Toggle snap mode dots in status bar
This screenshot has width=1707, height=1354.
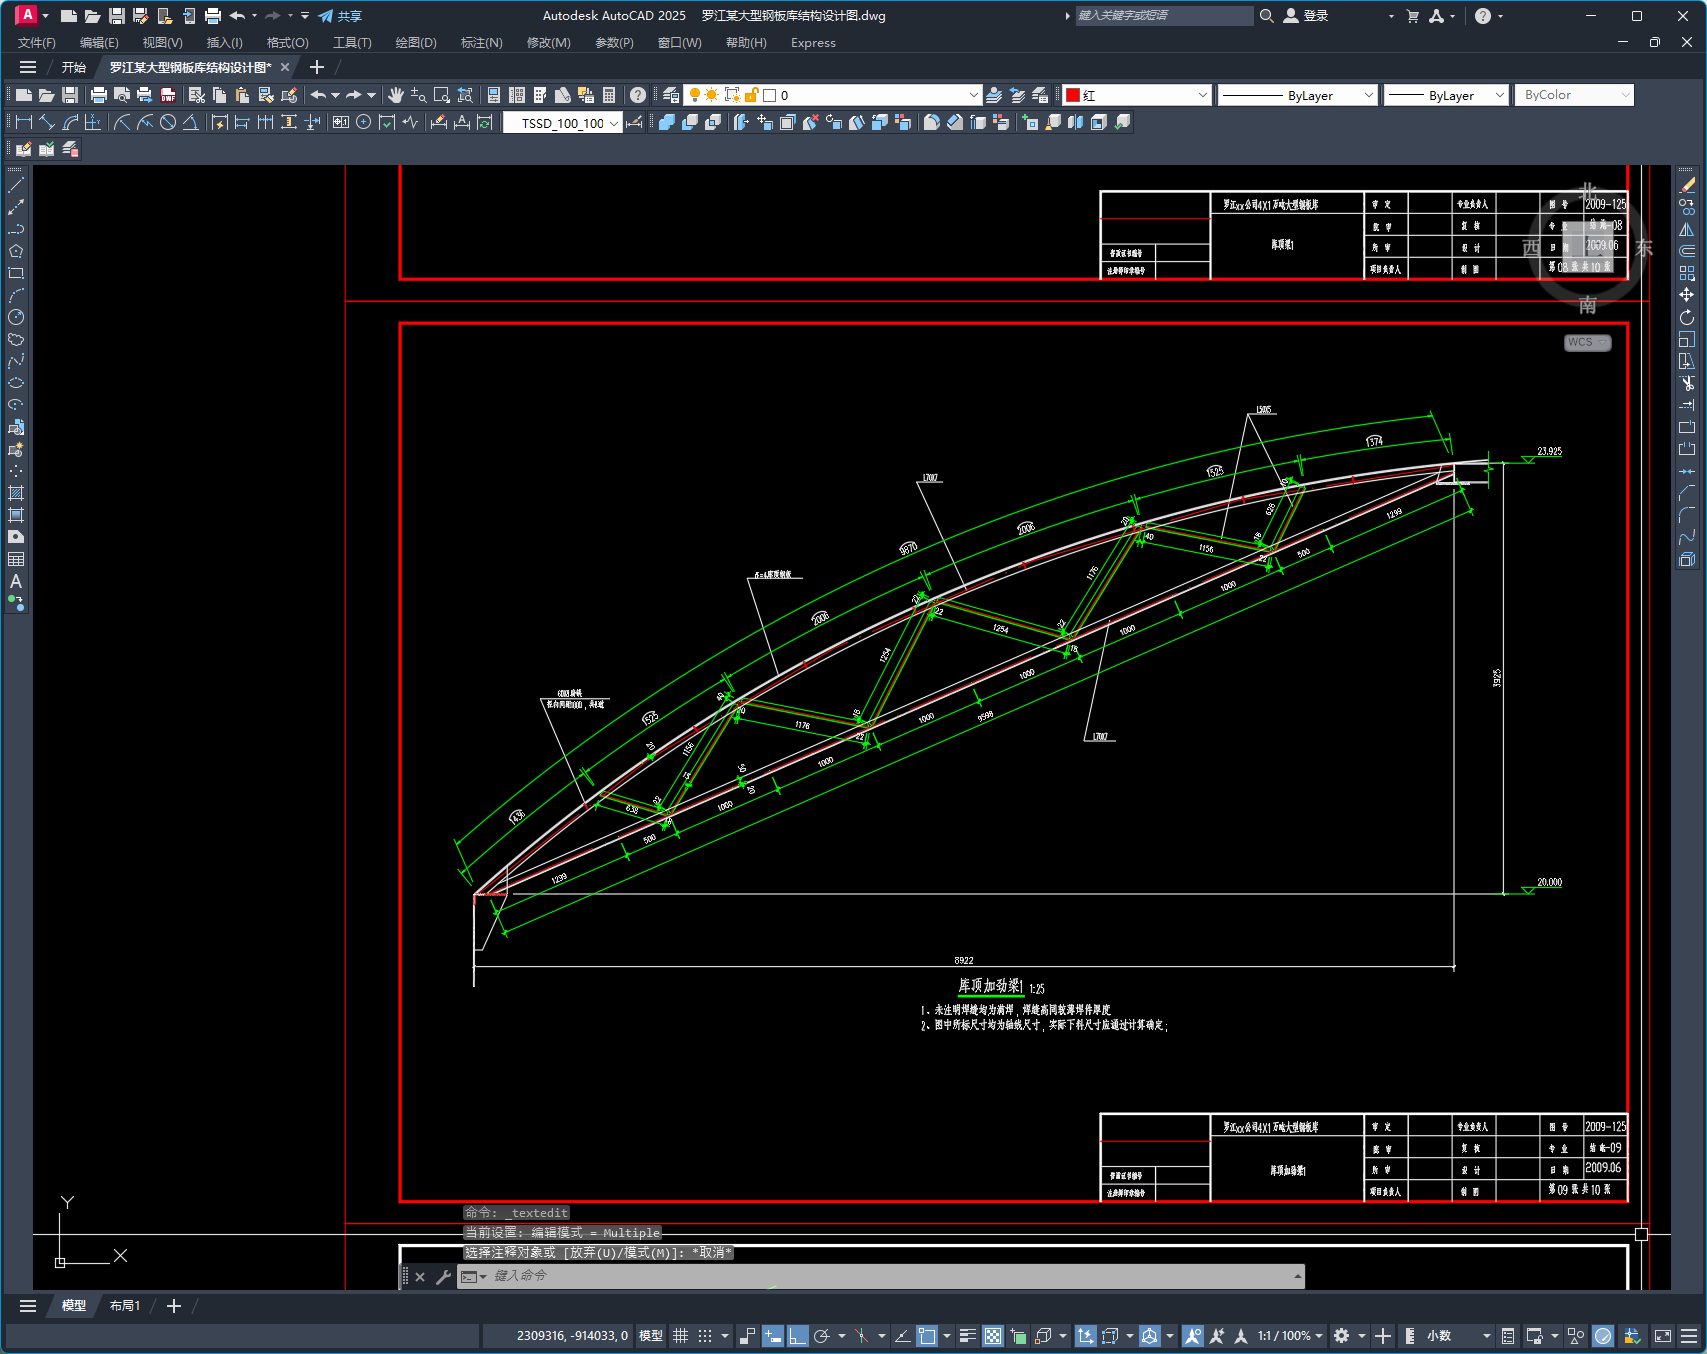[x=705, y=1336]
